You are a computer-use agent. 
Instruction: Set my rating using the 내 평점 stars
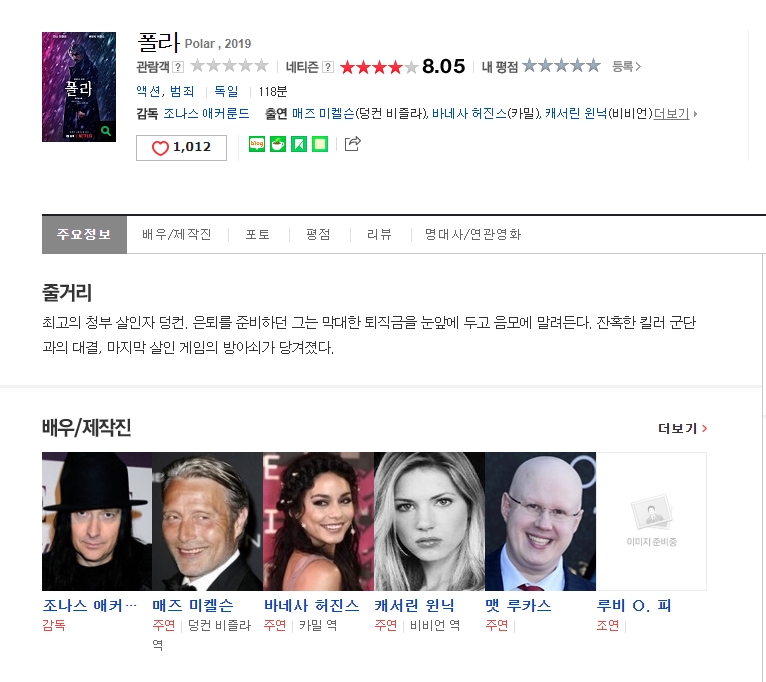[x=561, y=66]
